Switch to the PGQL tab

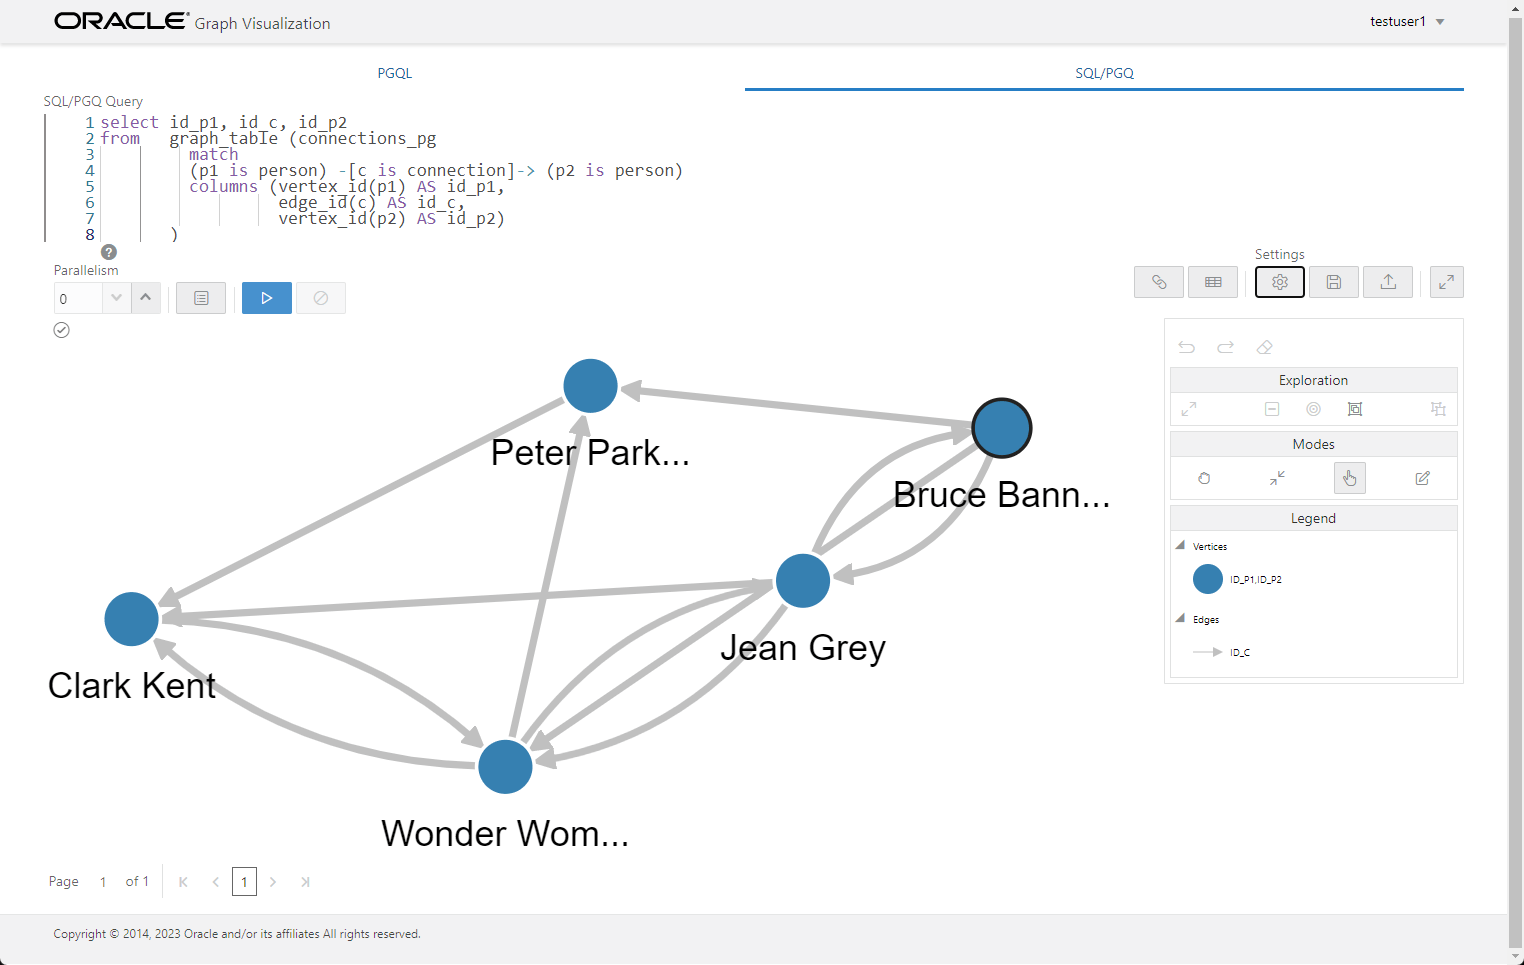tap(394, 72)
